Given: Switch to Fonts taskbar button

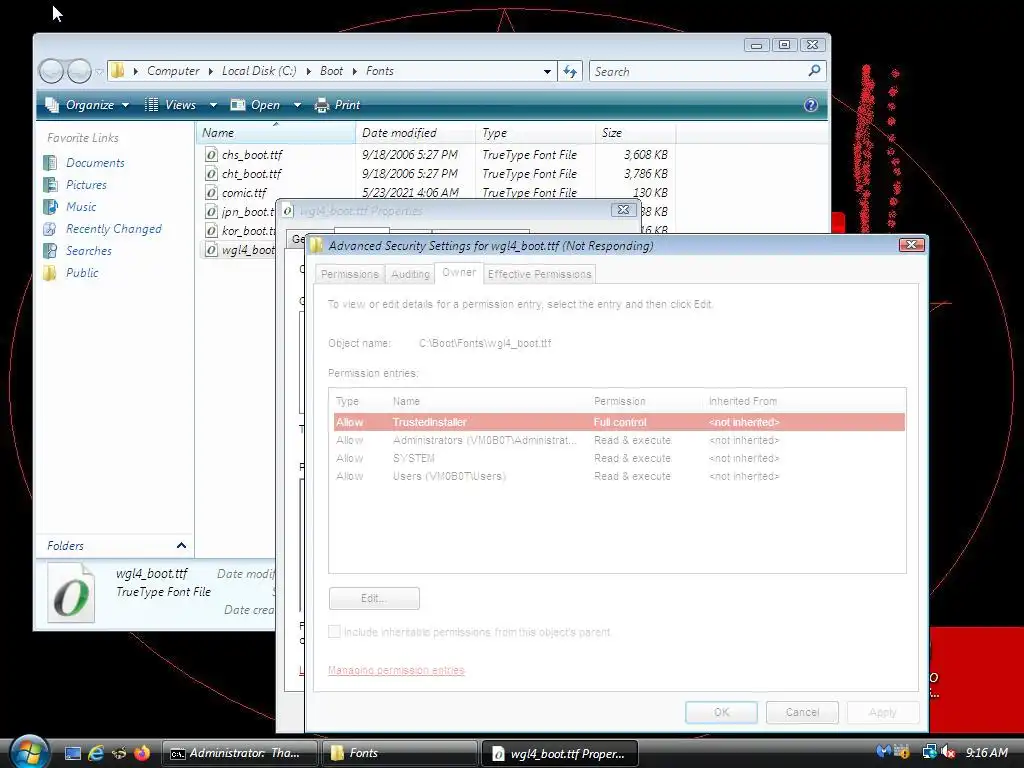Looking at the screenshot, I should [x=399, y=753].
